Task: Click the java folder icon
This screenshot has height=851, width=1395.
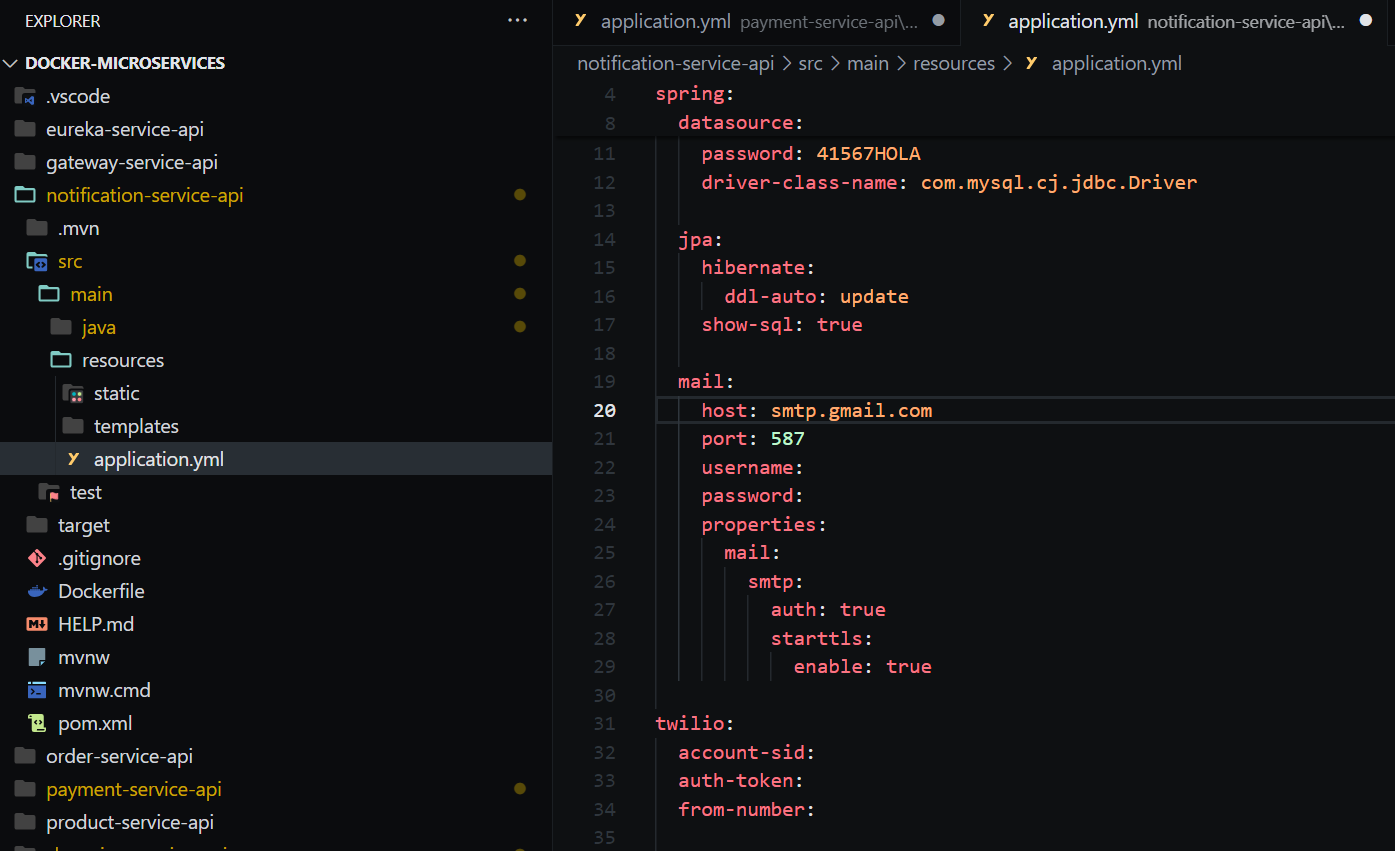Action: [62, 327]
